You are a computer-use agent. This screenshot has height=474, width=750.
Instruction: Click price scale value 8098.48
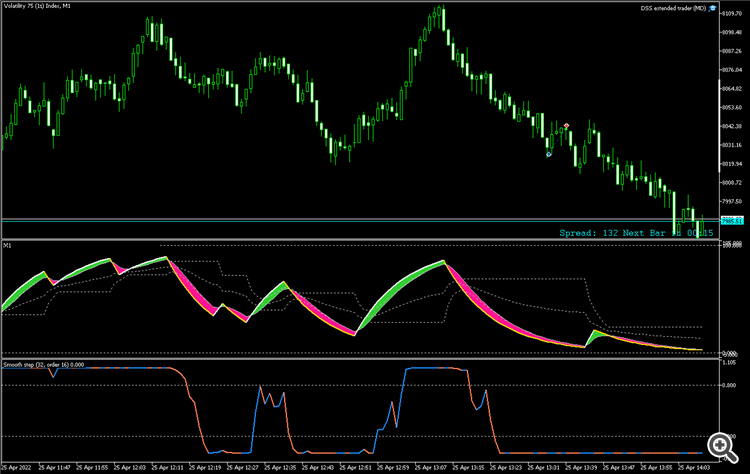point(732,32)
